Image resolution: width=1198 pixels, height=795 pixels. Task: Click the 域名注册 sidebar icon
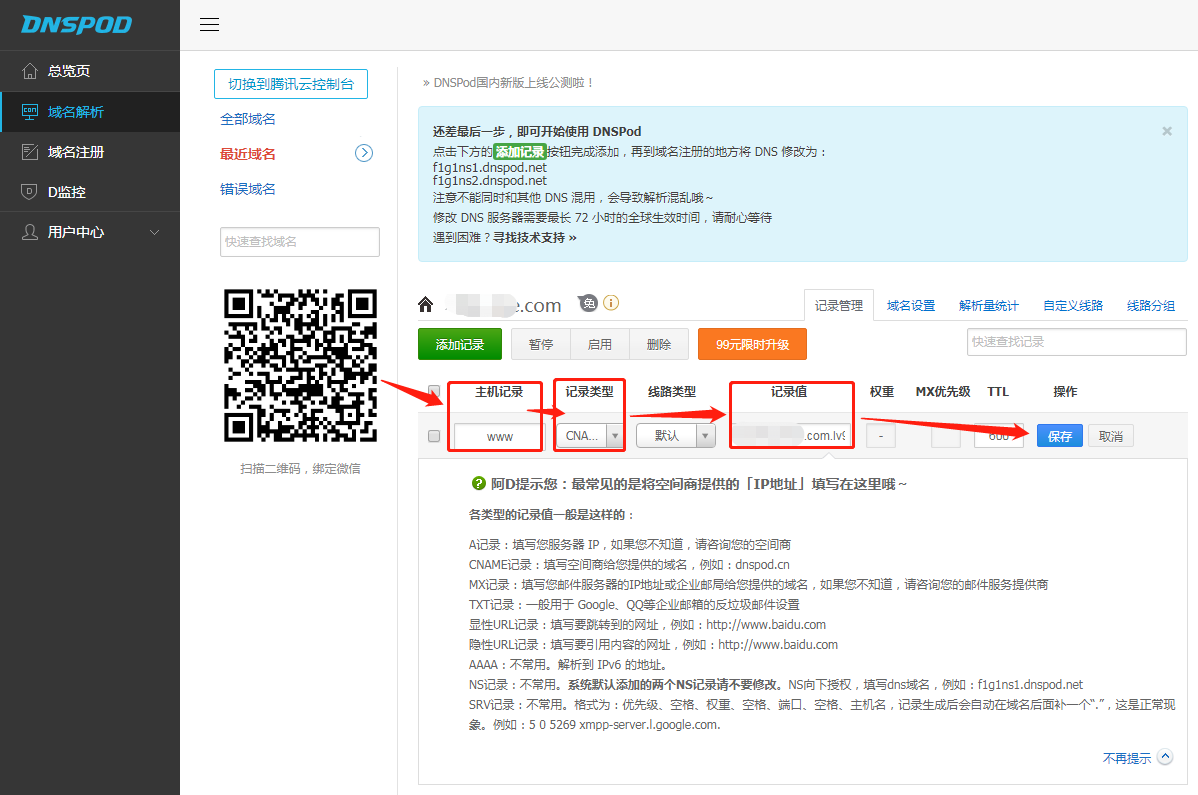29,152
